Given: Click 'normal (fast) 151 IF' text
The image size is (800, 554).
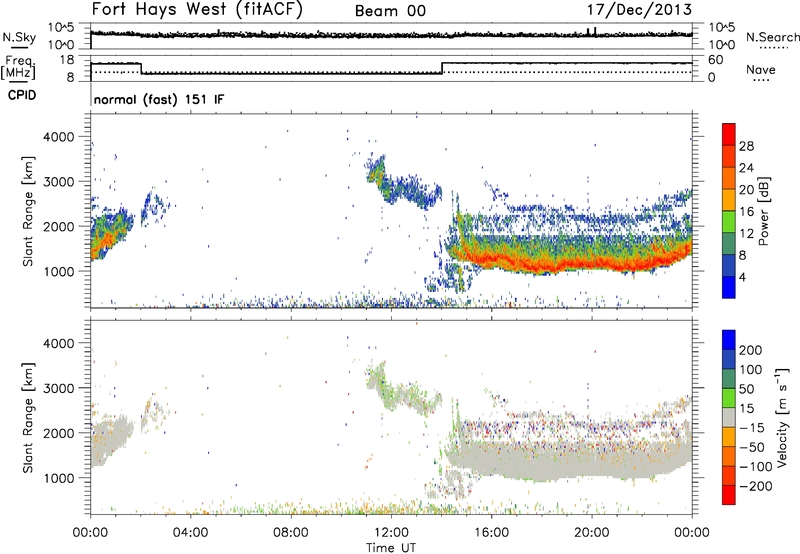Looking at the screenshot, I should [159, 99].
